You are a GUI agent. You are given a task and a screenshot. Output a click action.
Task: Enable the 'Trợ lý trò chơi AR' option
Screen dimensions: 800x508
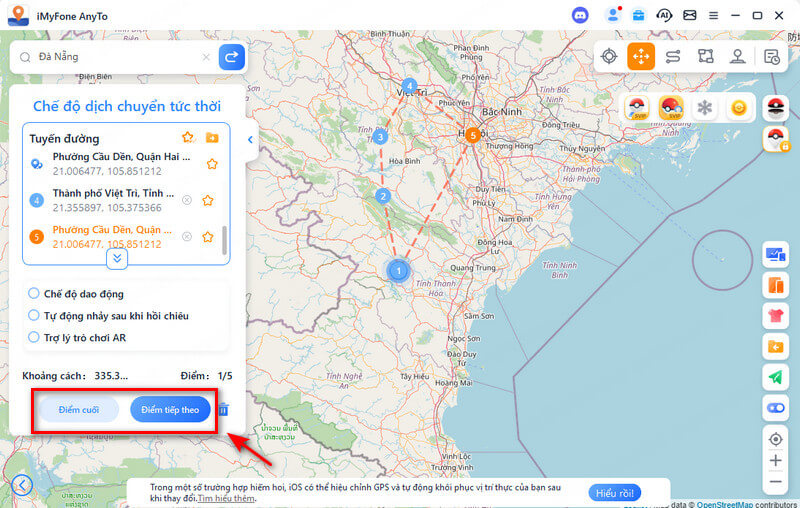pyautogui.click(x=34, y=337)
